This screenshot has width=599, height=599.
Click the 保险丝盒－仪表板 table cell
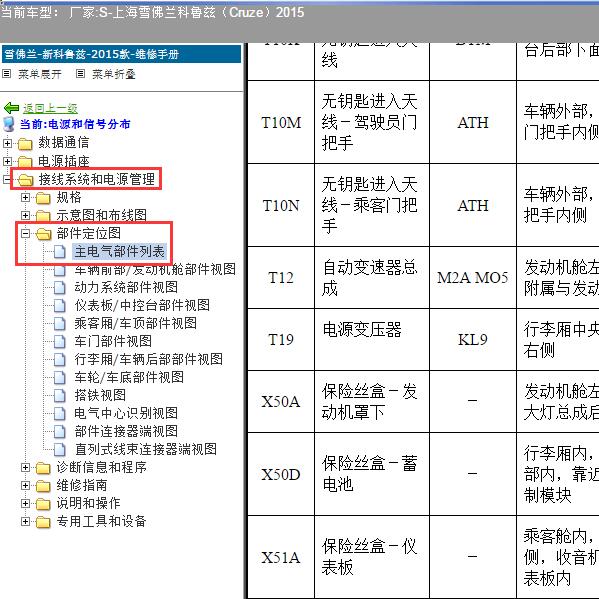(x=372, y=557)
